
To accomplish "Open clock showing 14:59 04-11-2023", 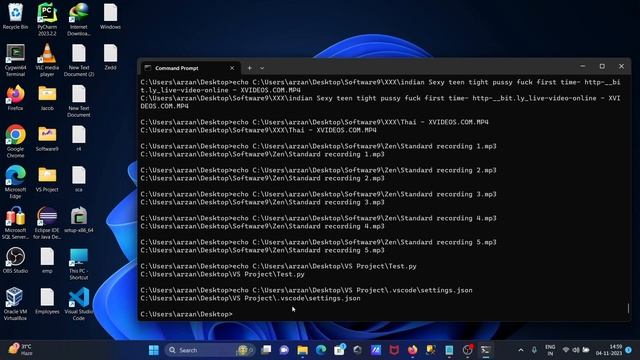I will coord(609,350).
